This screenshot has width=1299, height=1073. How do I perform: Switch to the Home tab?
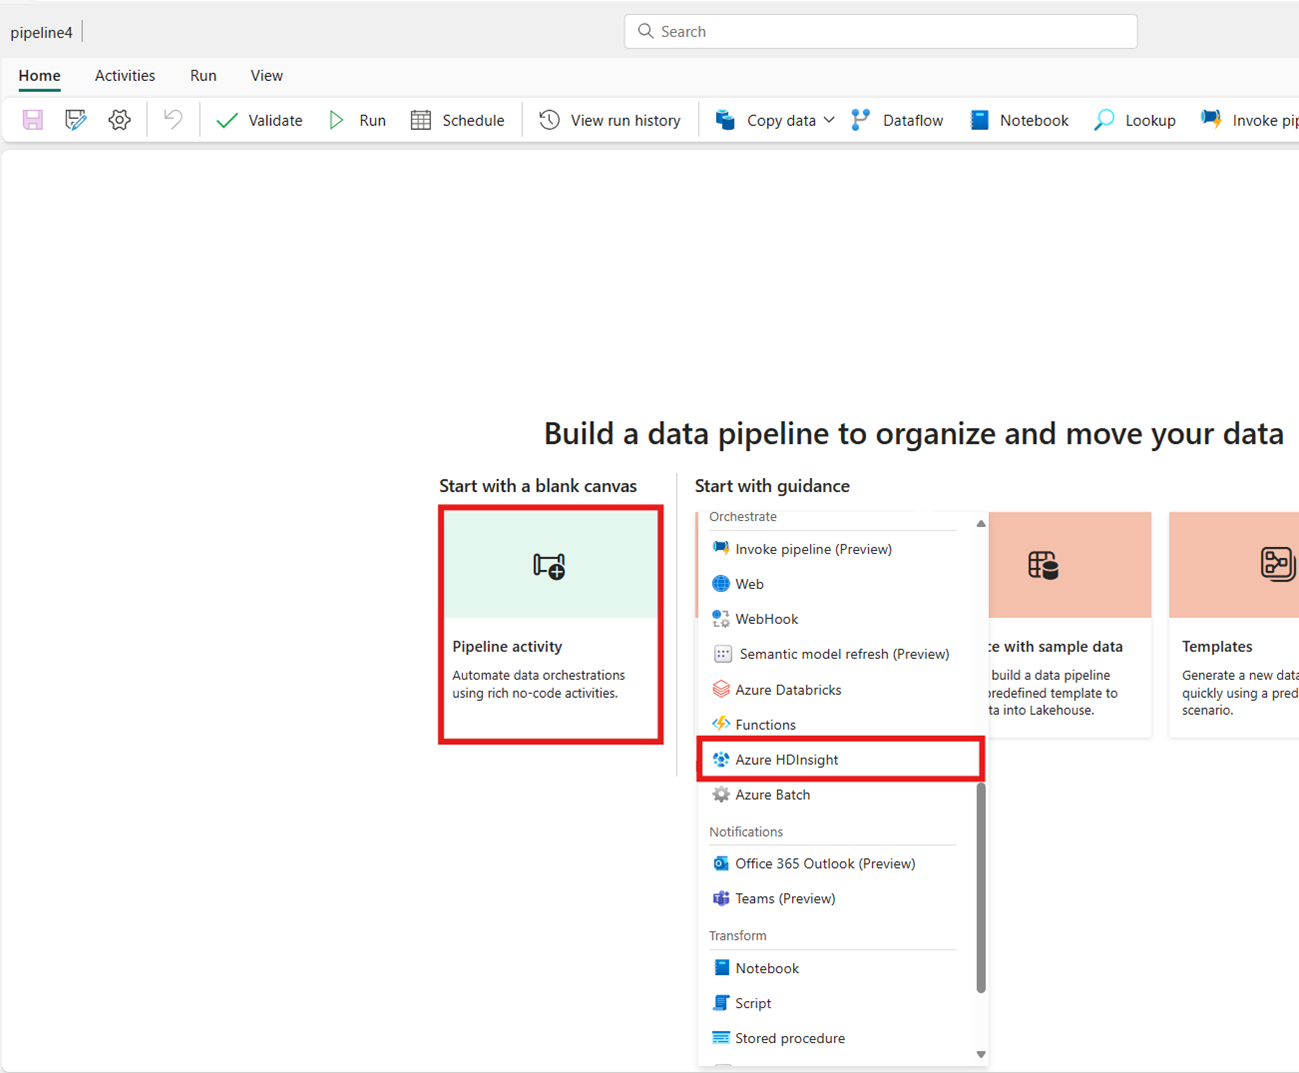tap(39, 76)
